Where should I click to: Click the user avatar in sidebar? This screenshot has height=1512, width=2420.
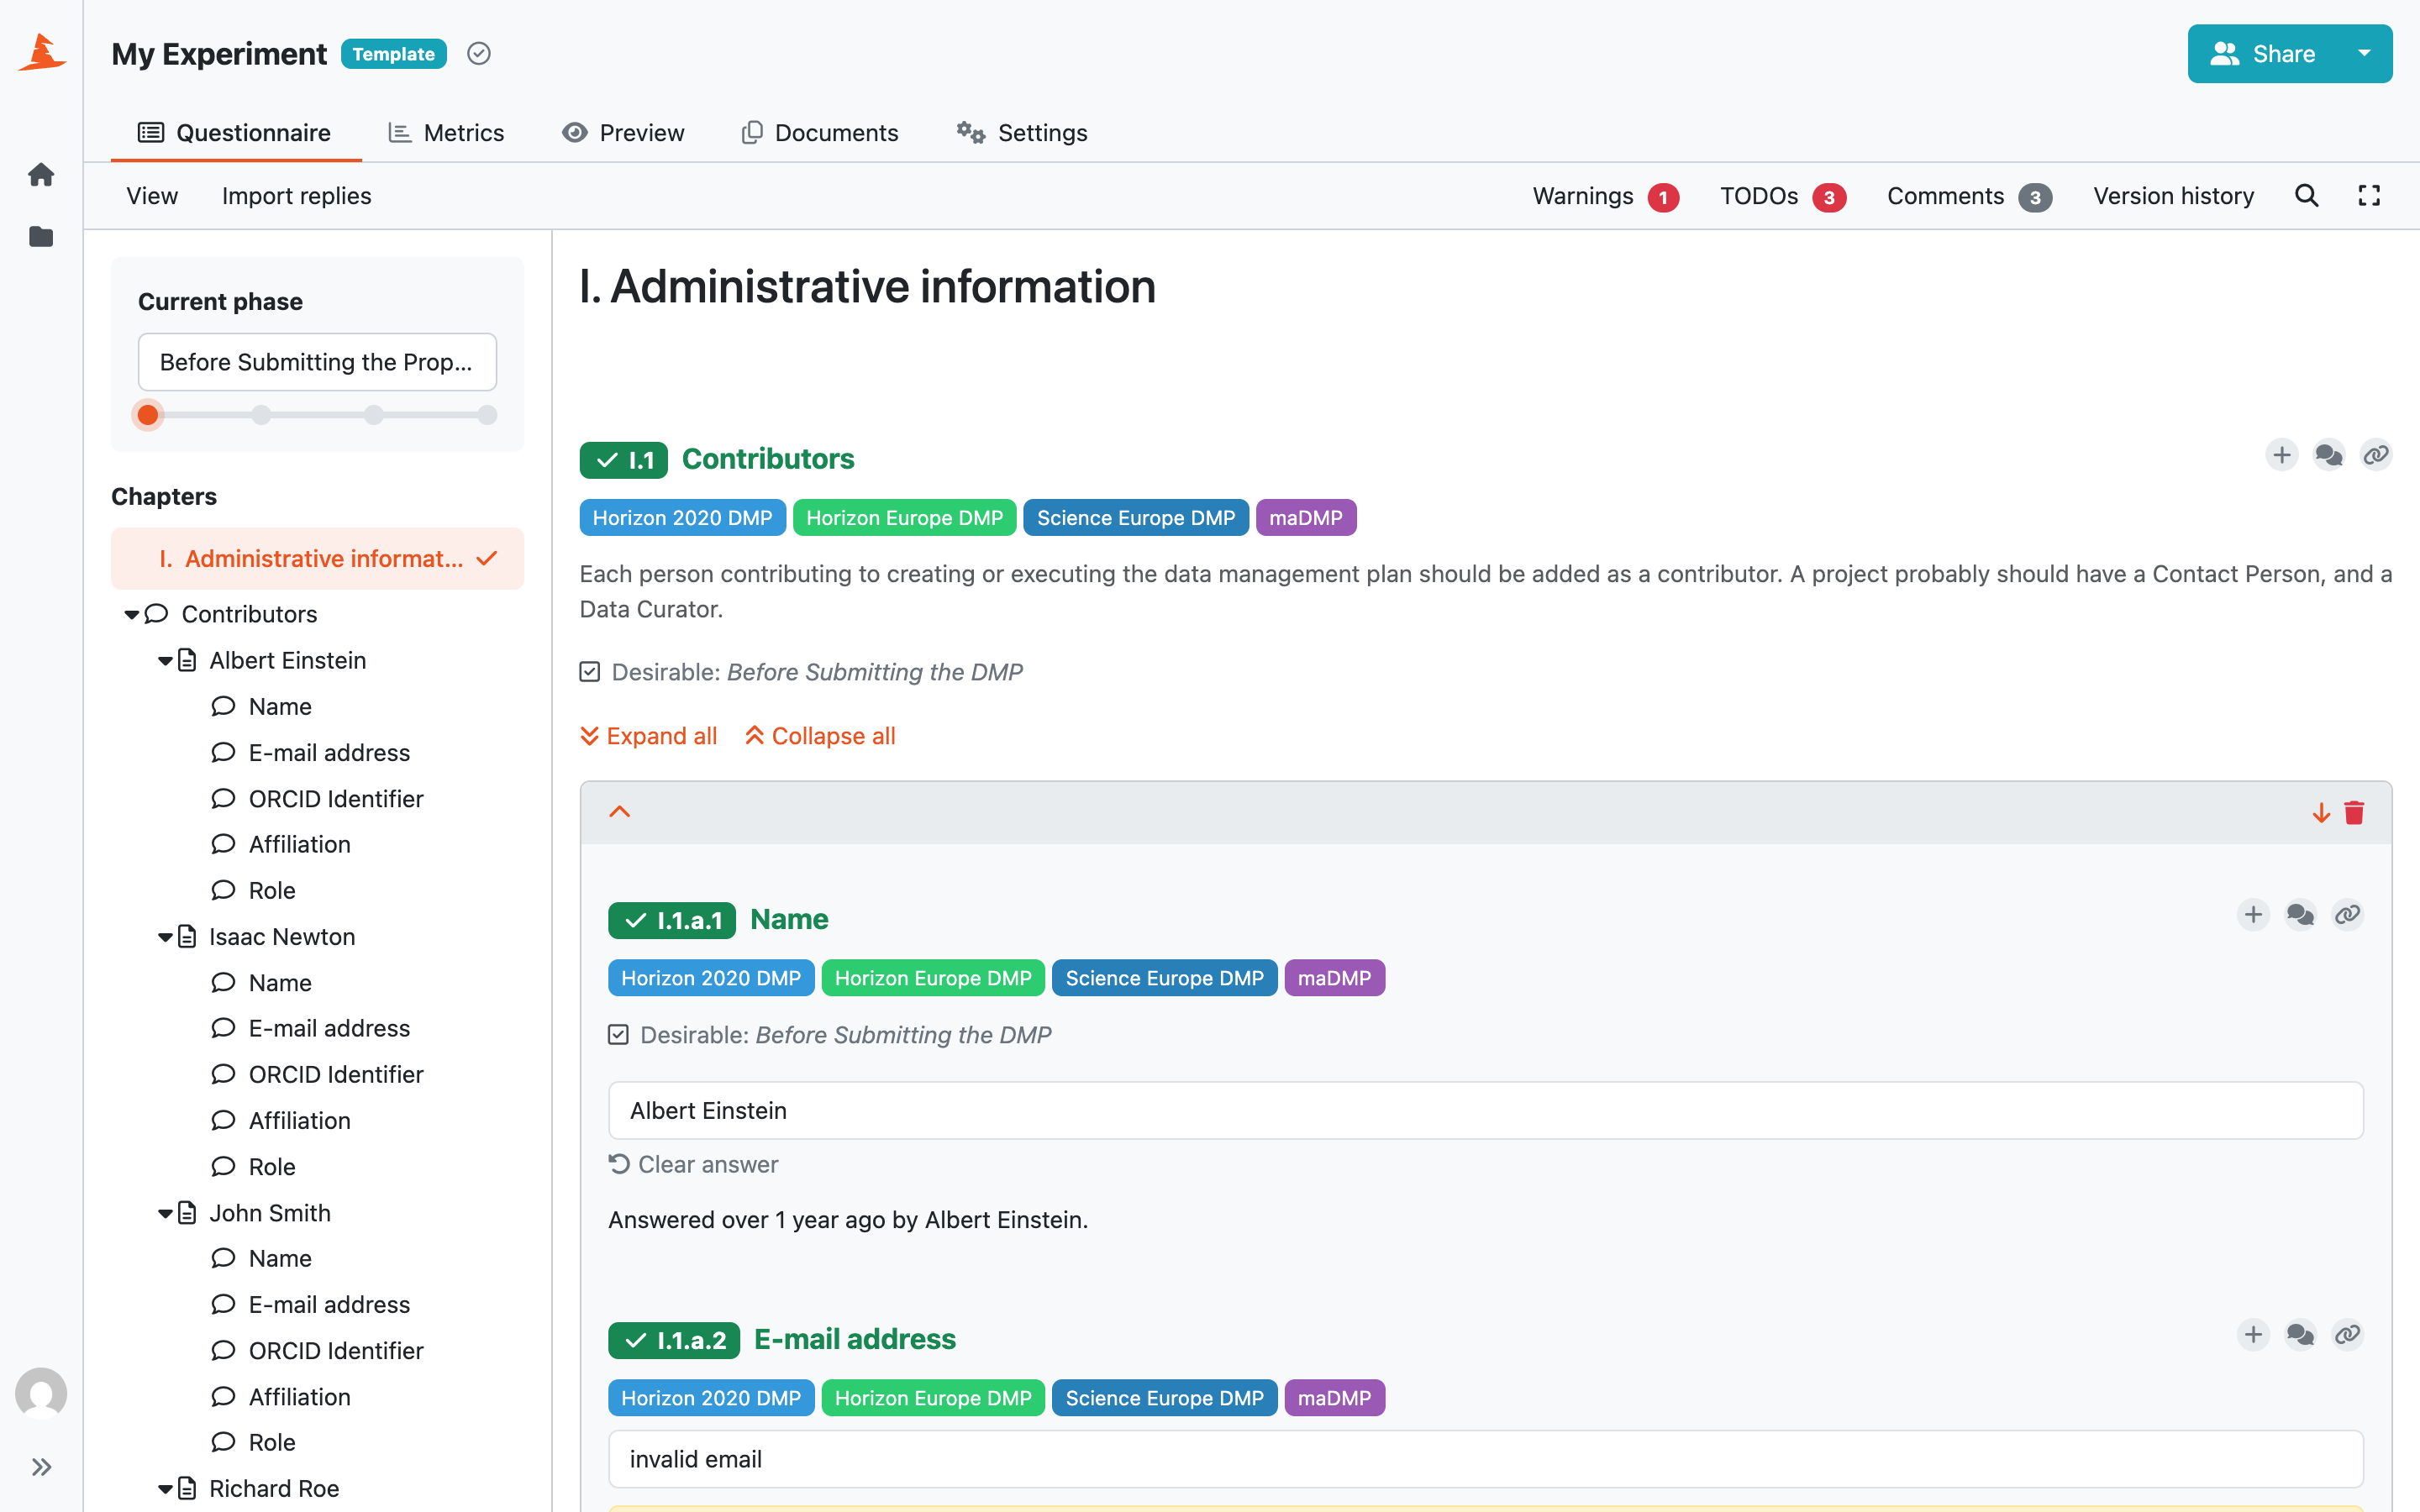(x=41, y=1393)
